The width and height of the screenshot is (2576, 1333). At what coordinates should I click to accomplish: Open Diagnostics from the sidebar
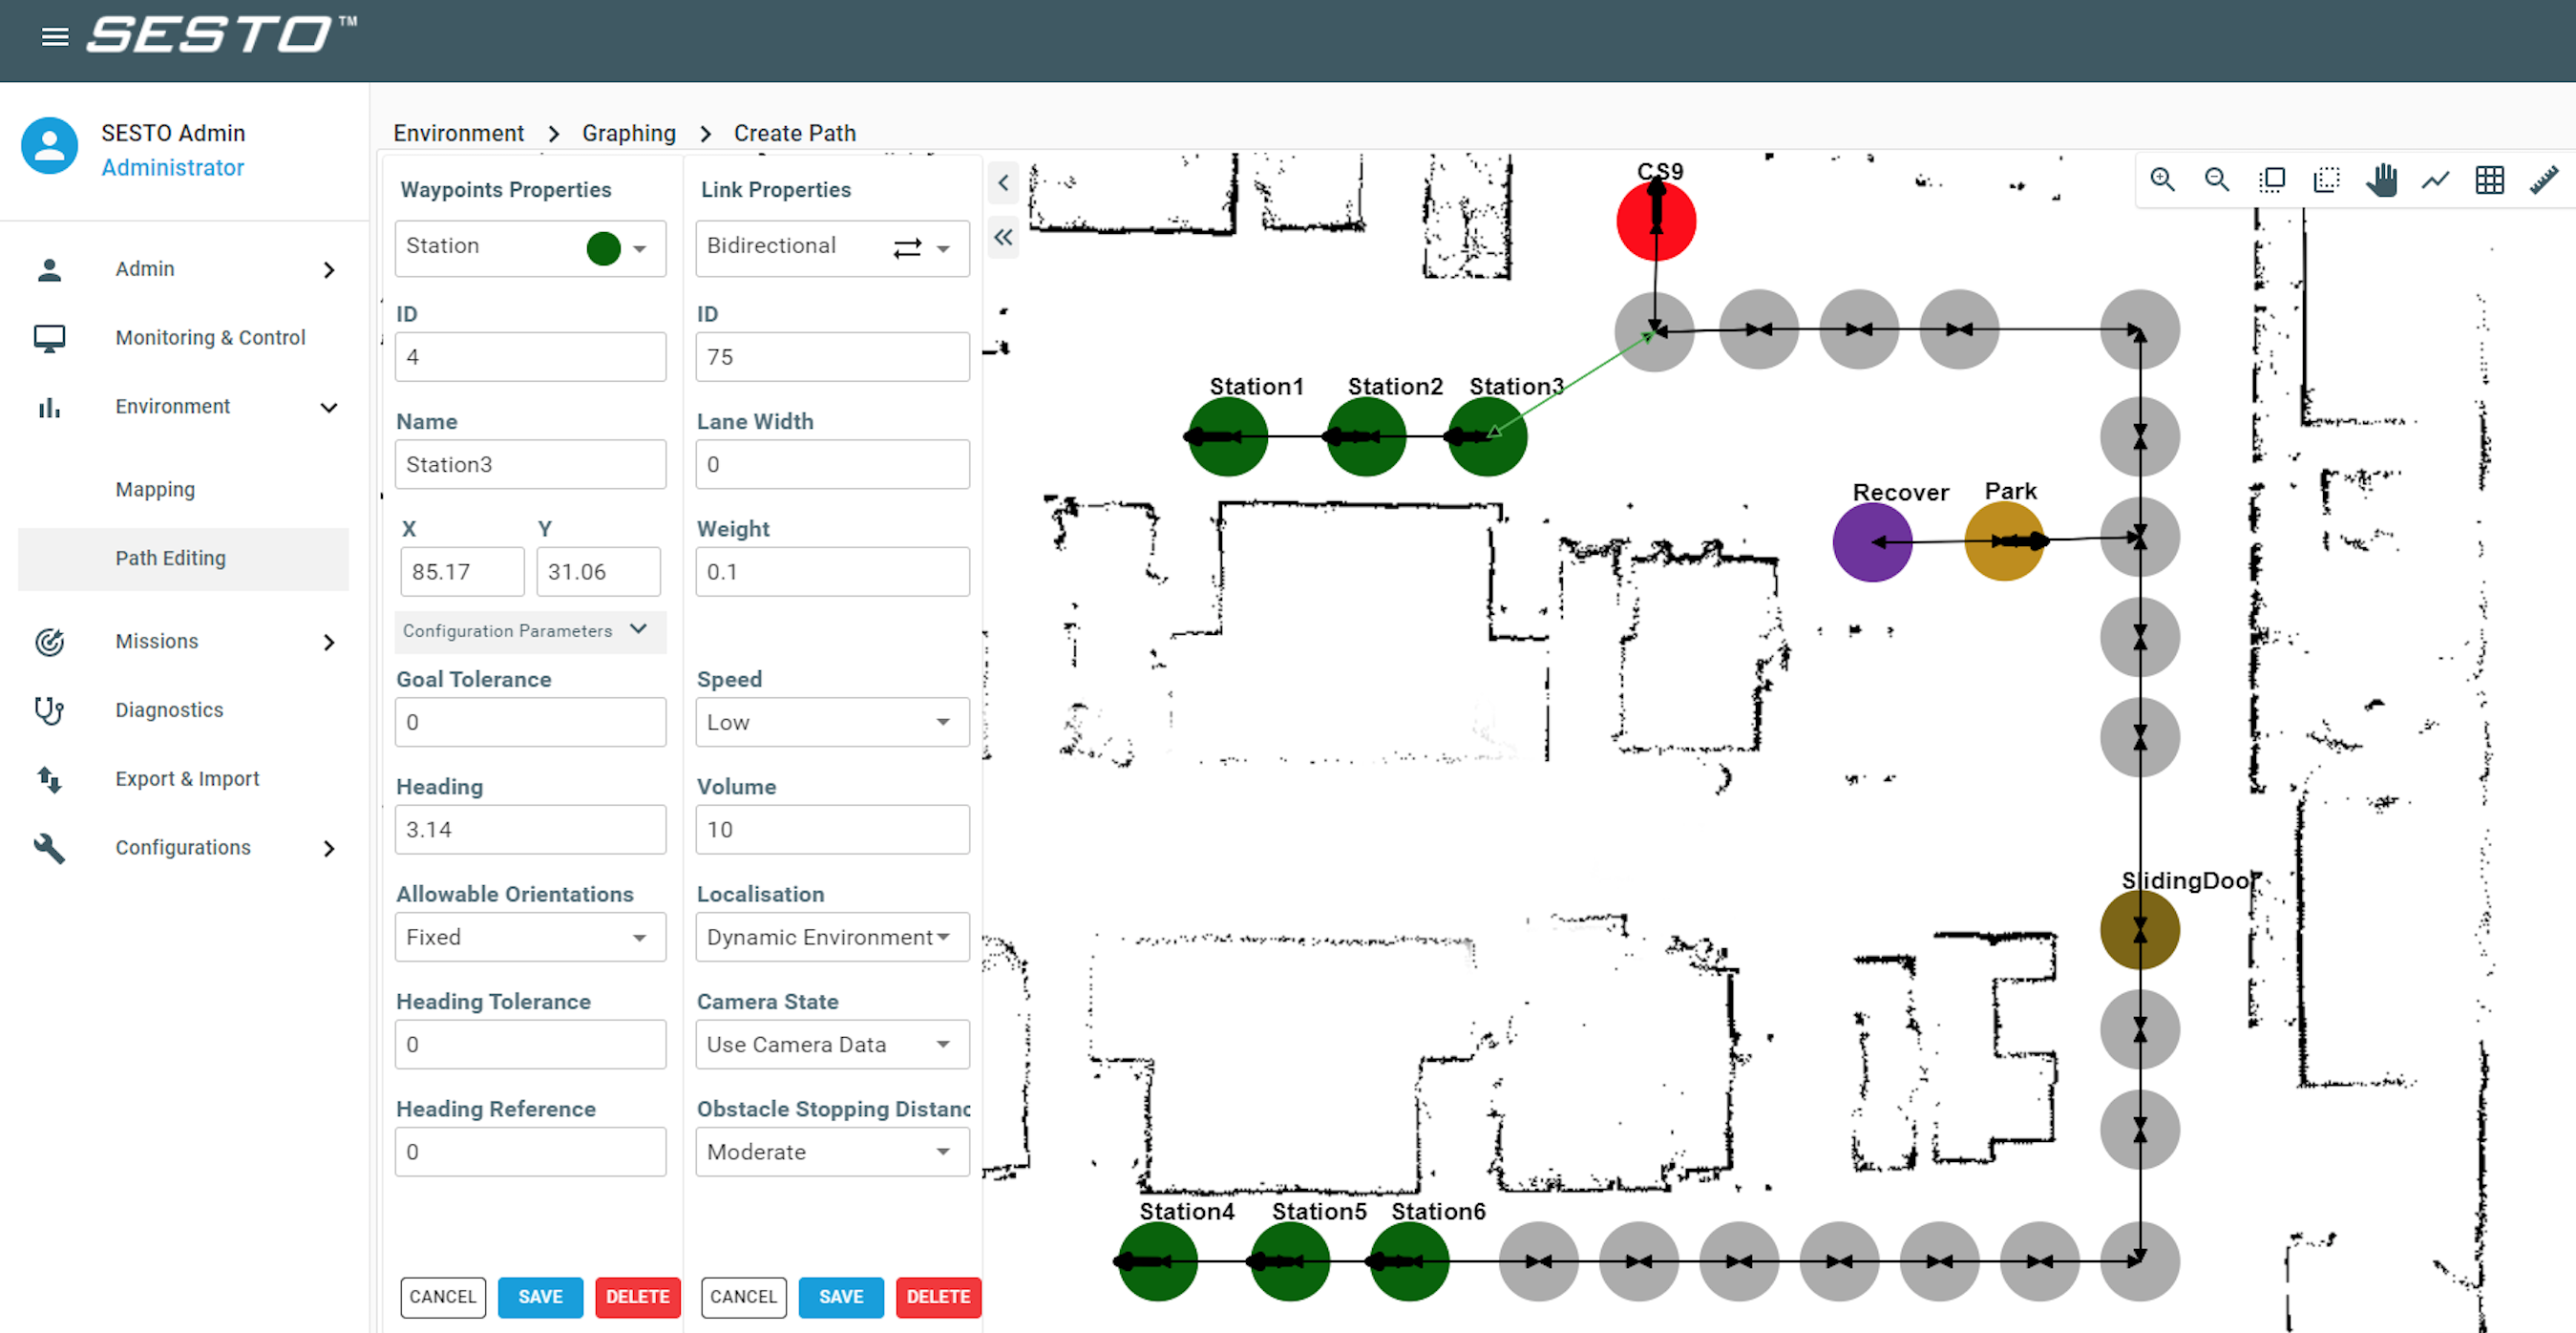coord(169,710)
